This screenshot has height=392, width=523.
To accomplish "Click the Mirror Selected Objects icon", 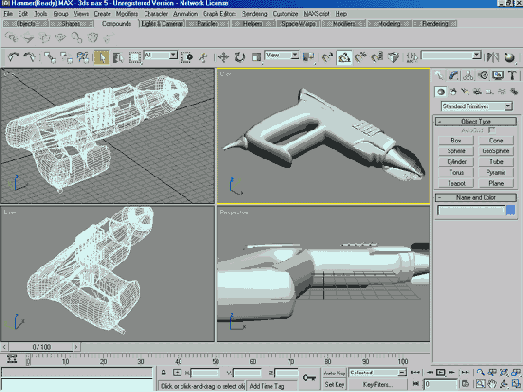I will (492, 57).
